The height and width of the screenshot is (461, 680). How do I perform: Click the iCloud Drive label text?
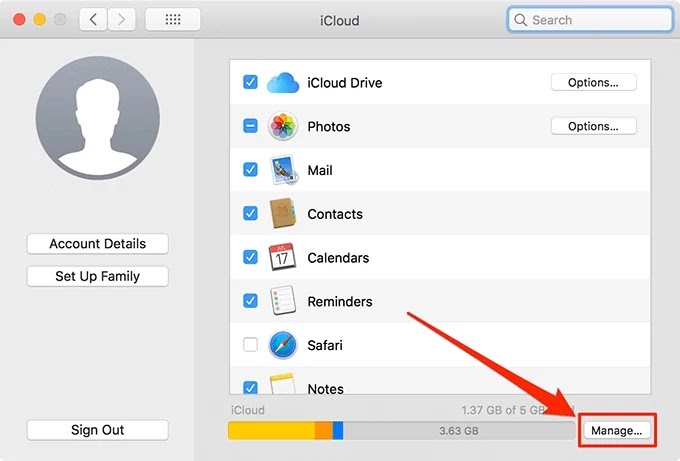point(345,83)
